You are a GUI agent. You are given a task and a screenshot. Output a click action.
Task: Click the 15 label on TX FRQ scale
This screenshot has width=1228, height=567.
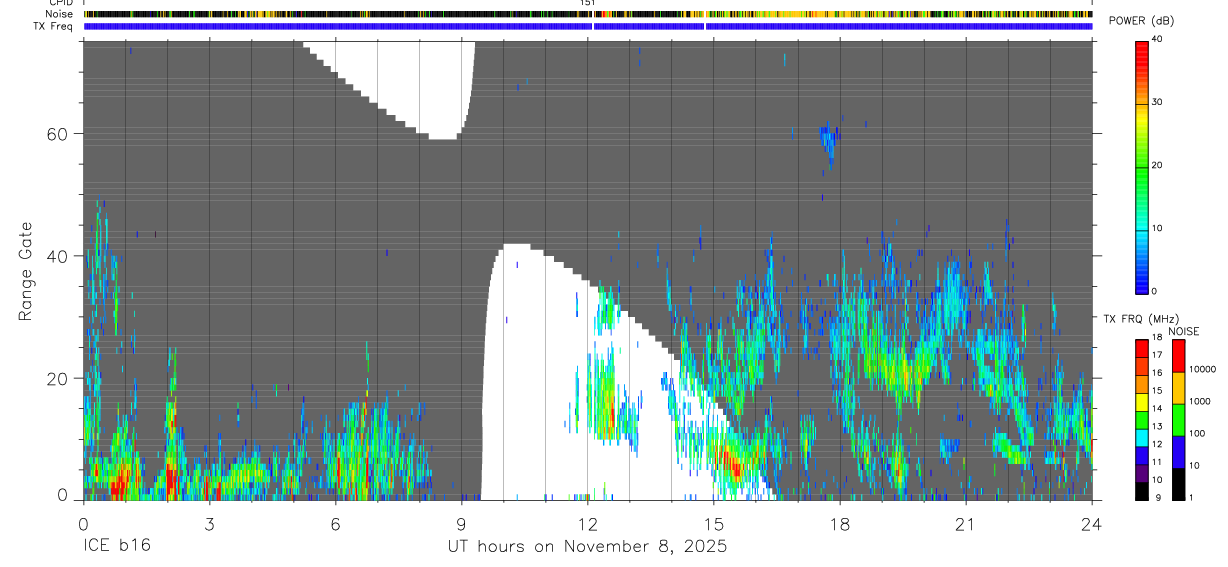tap(1158, 391)
